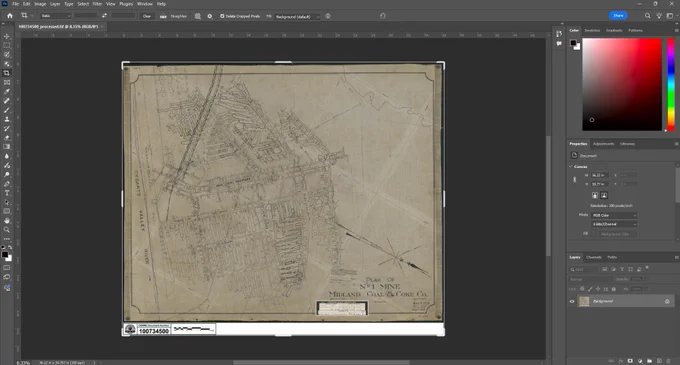Open crop additional settings gear icon
The width and height of the screenshot is (680, 365).
pyautogui.click(x=210, y=16)
